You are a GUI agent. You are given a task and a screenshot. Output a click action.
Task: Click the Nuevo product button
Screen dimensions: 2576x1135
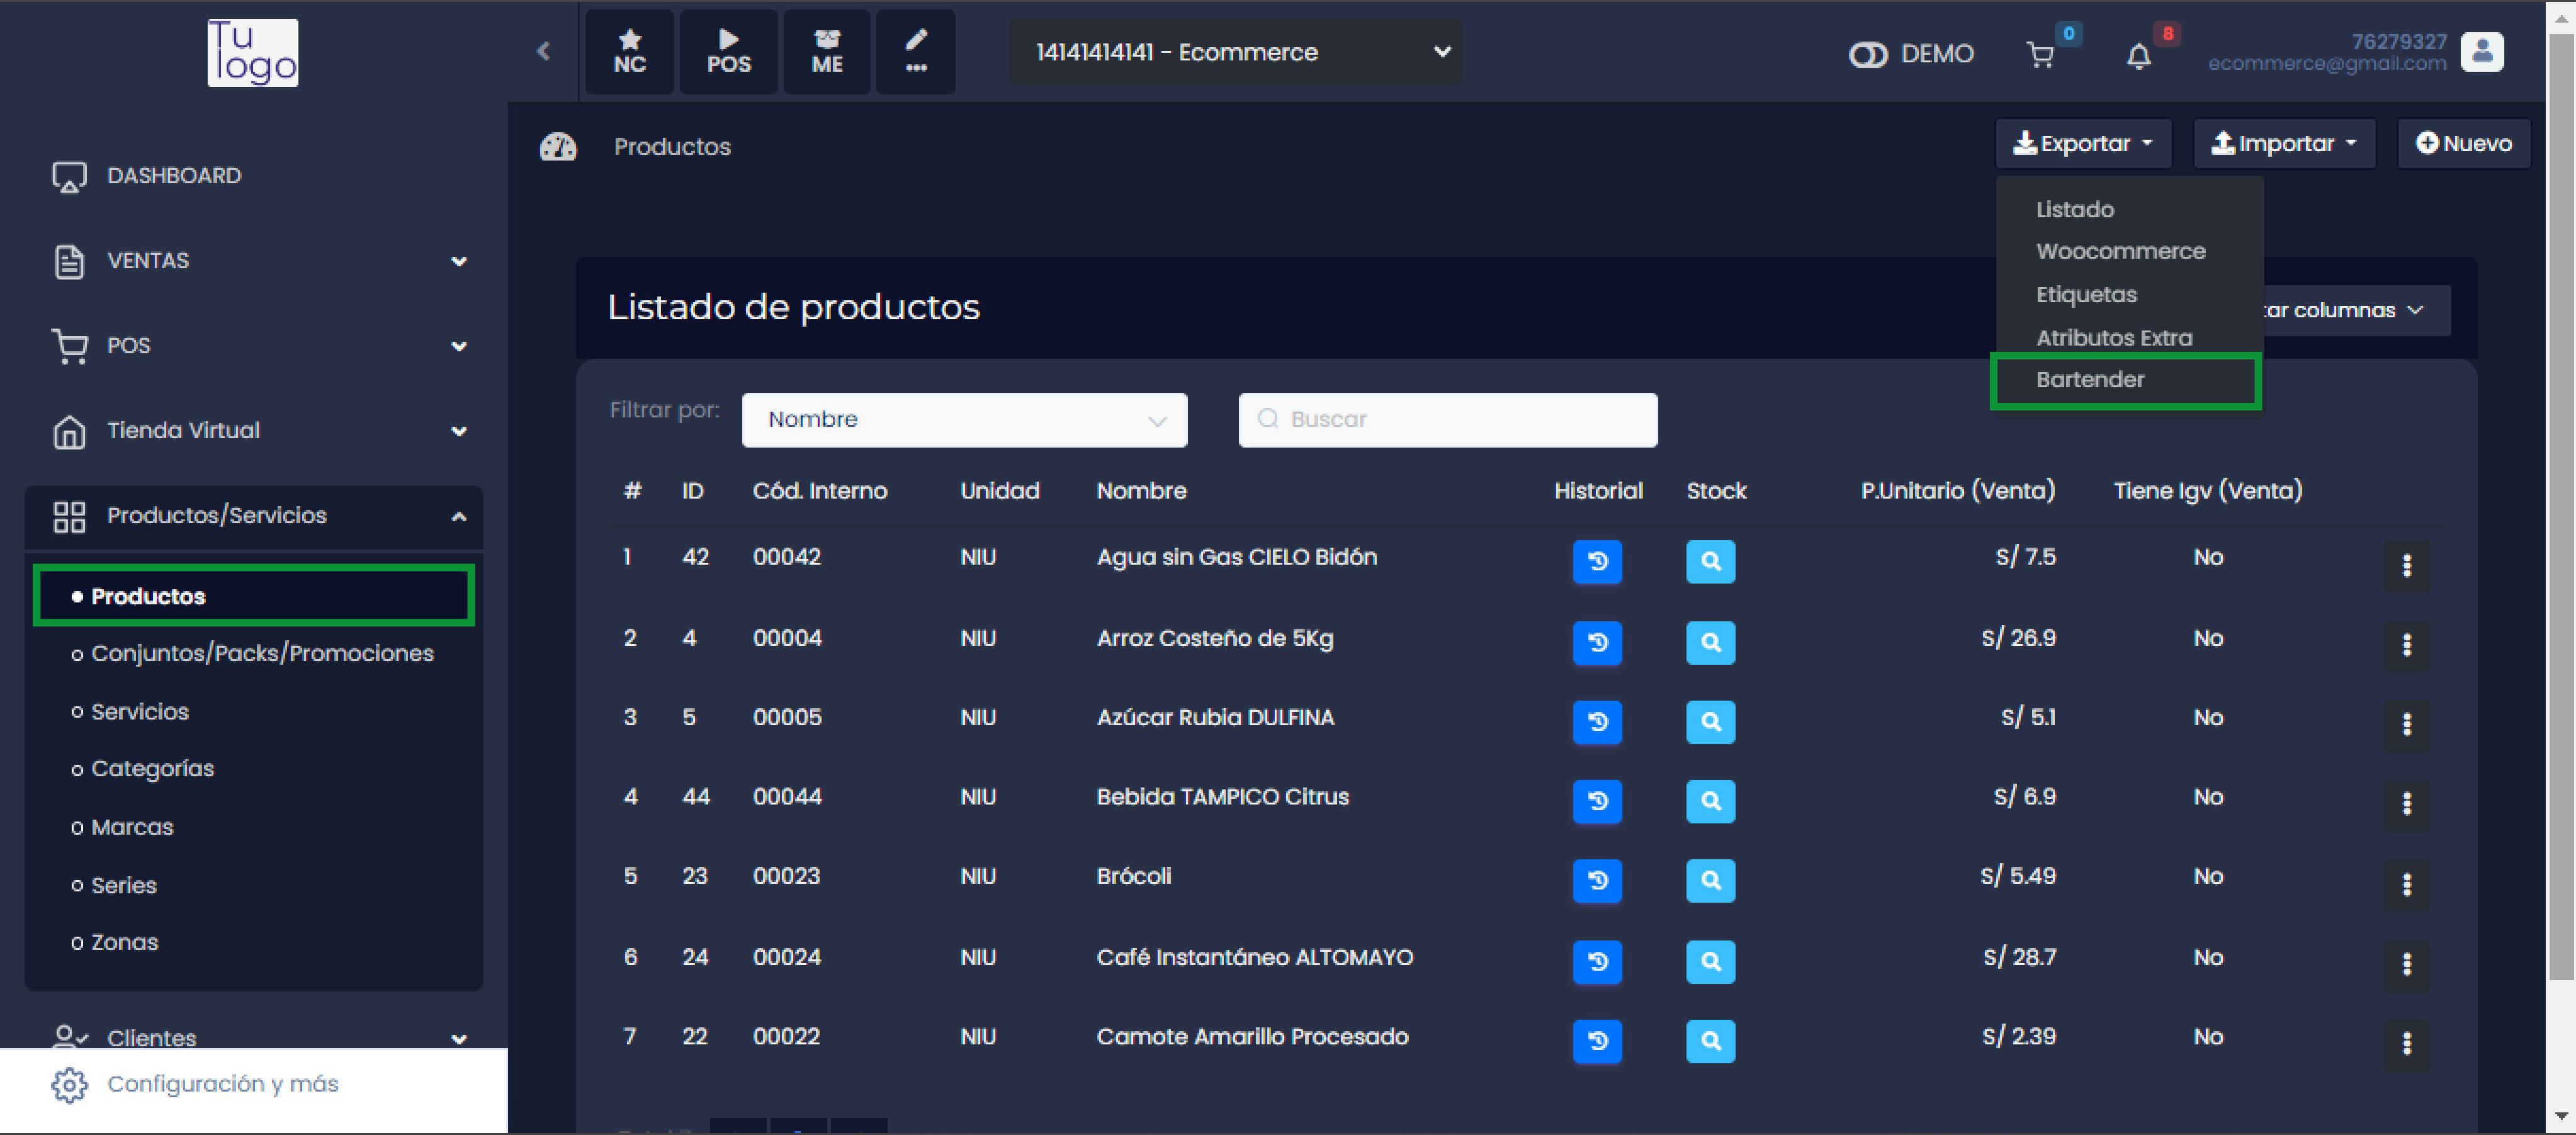[2463, 144]
